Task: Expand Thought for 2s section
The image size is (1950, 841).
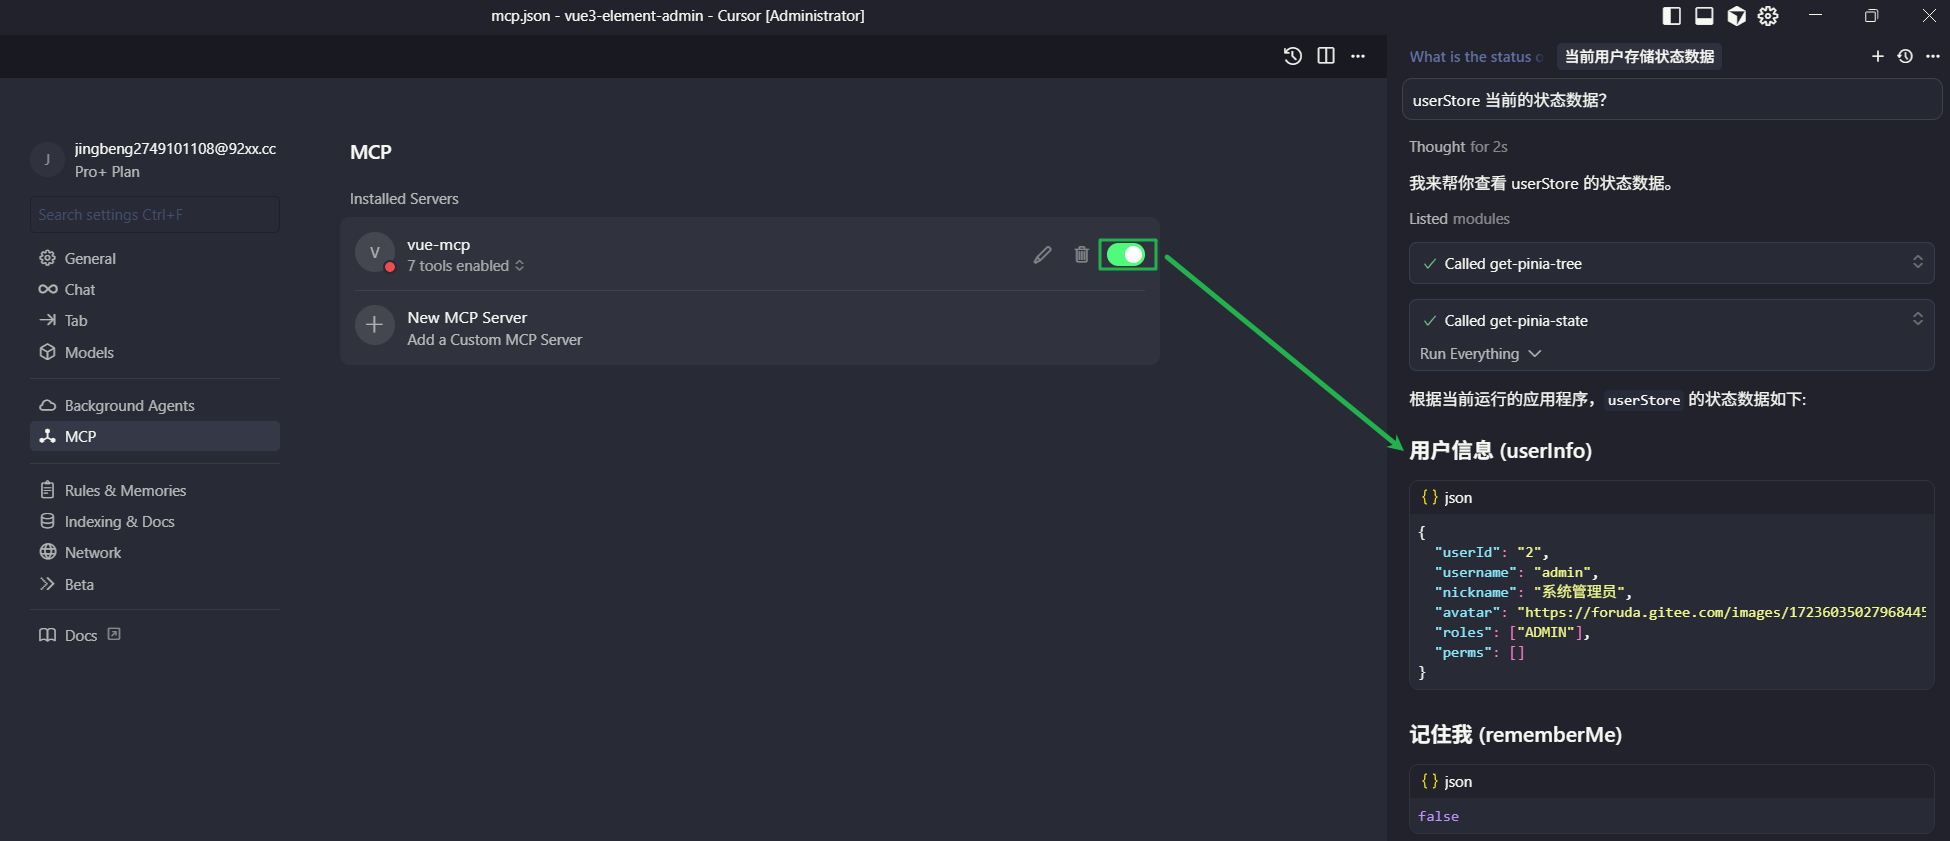Action: 1458,147
